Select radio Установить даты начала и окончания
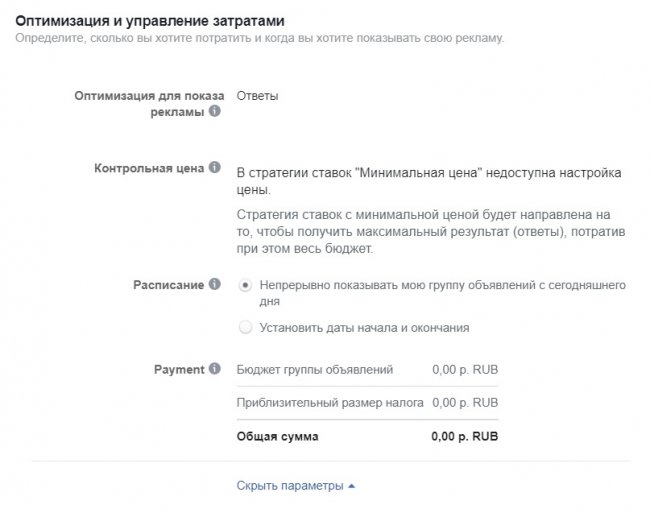Viewport: 650px width, 513px height. coord(246,327)
